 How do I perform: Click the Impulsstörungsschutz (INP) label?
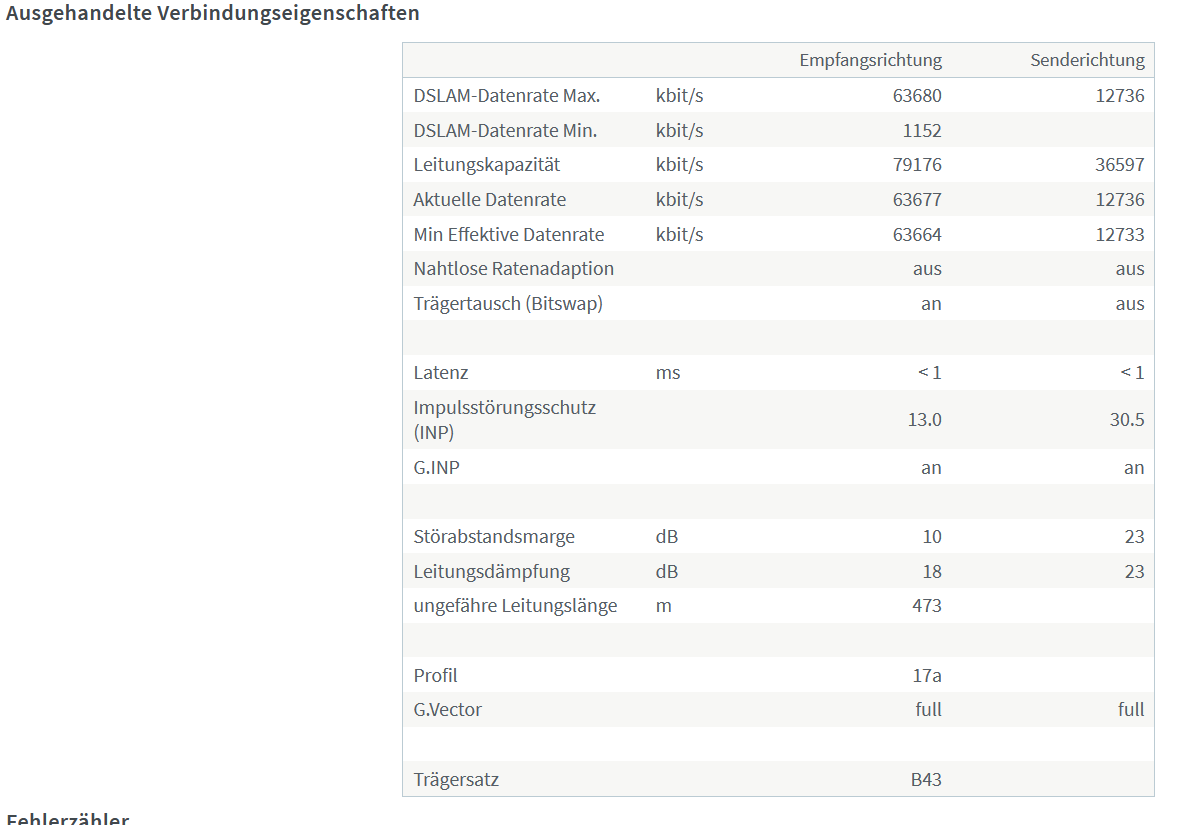504,420
